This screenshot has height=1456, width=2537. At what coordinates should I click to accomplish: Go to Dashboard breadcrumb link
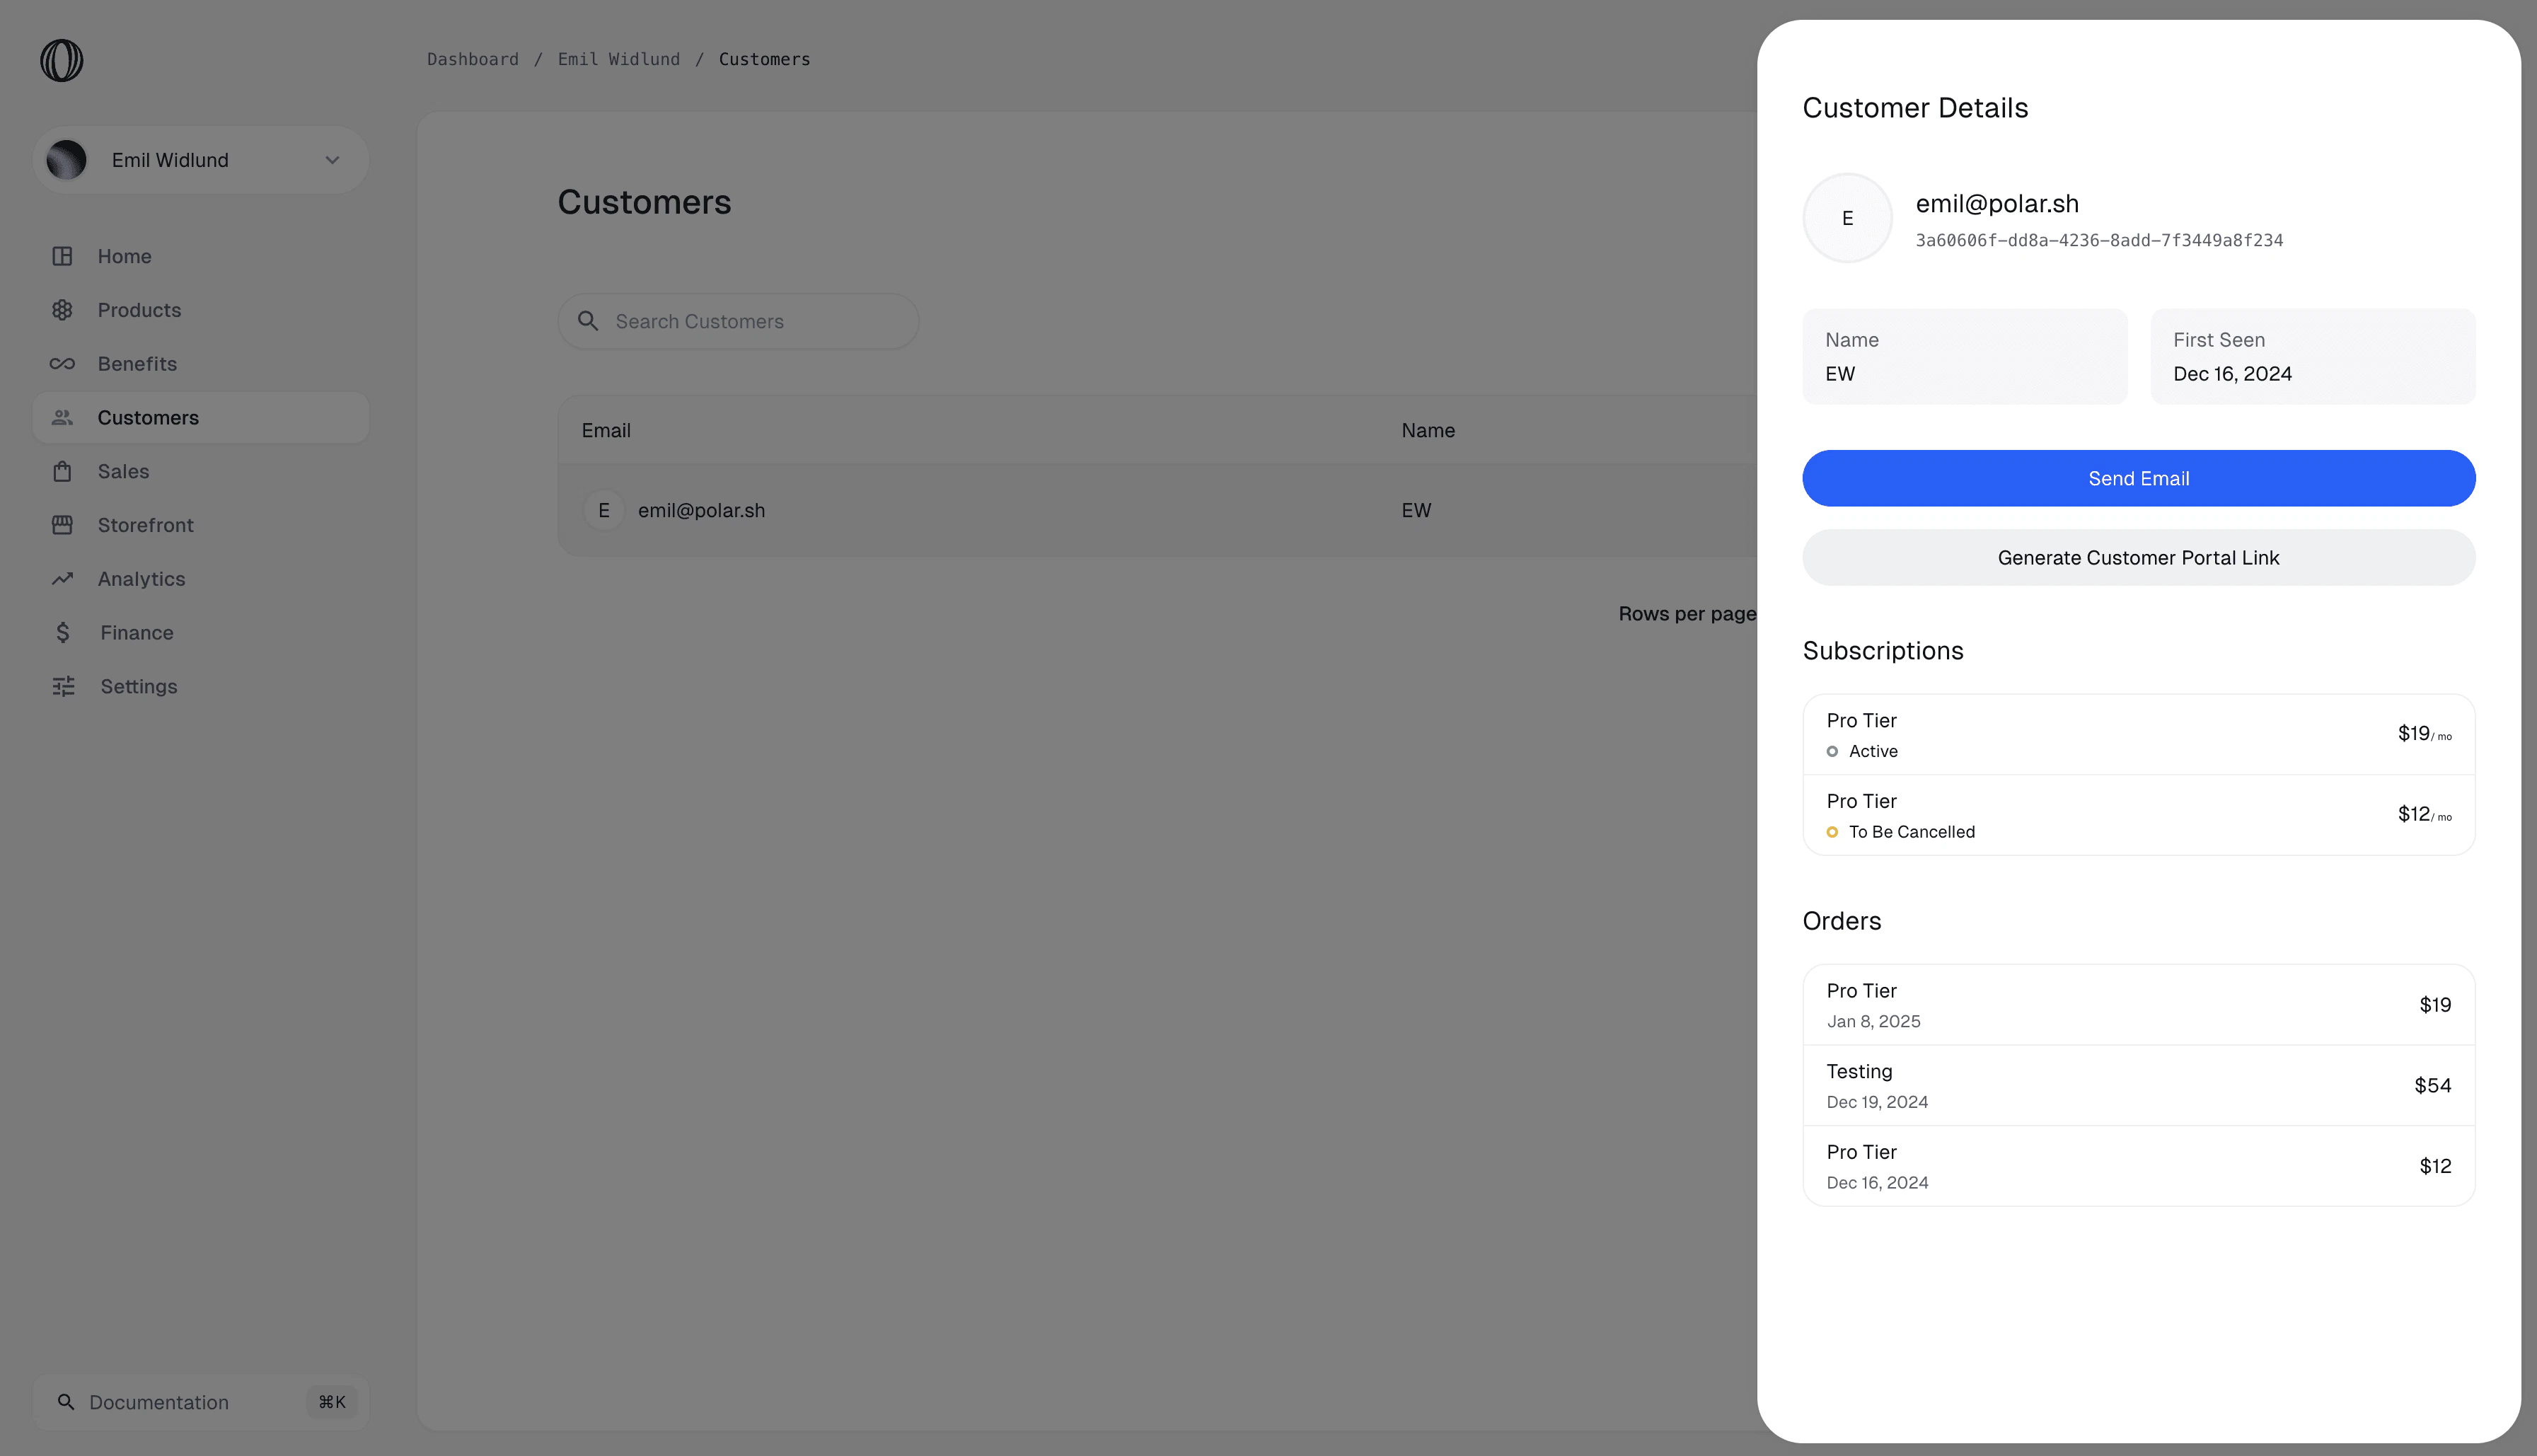(472, 60)
